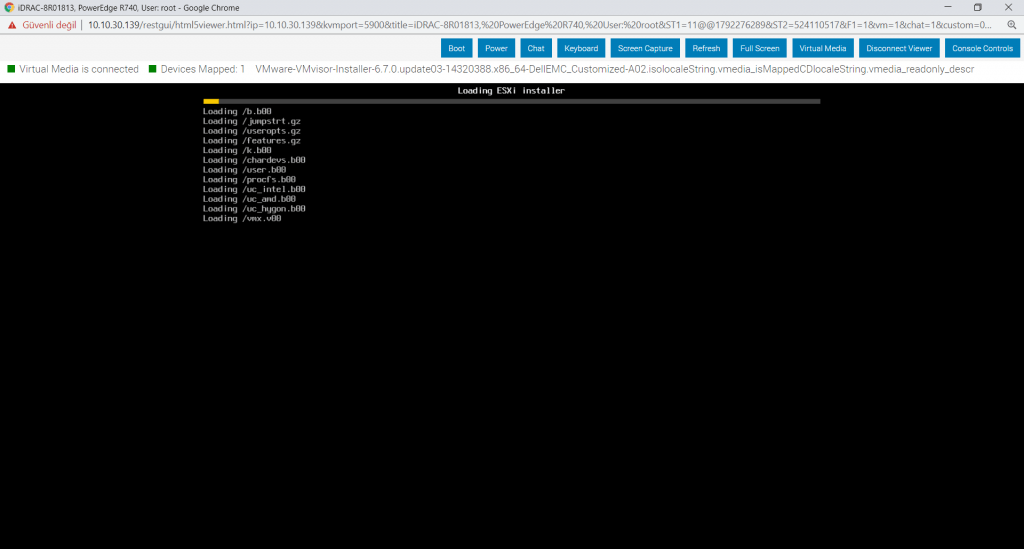The width and height of the screenshot is (1024, 549).
Task: Open the Power controls
Action: (x=496, y=48)
